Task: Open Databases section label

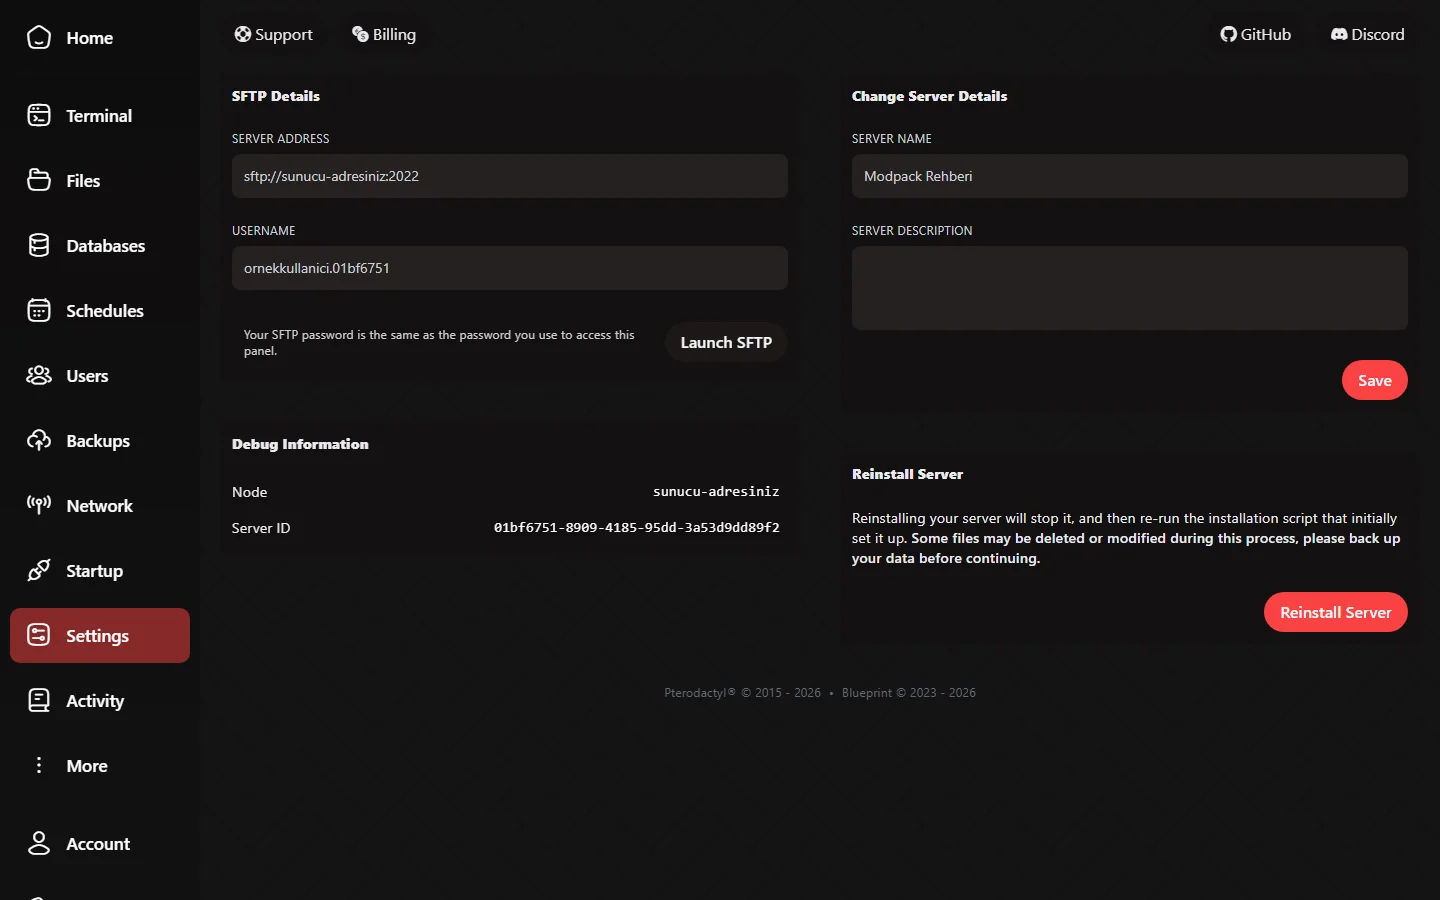Action: point(105,246)
